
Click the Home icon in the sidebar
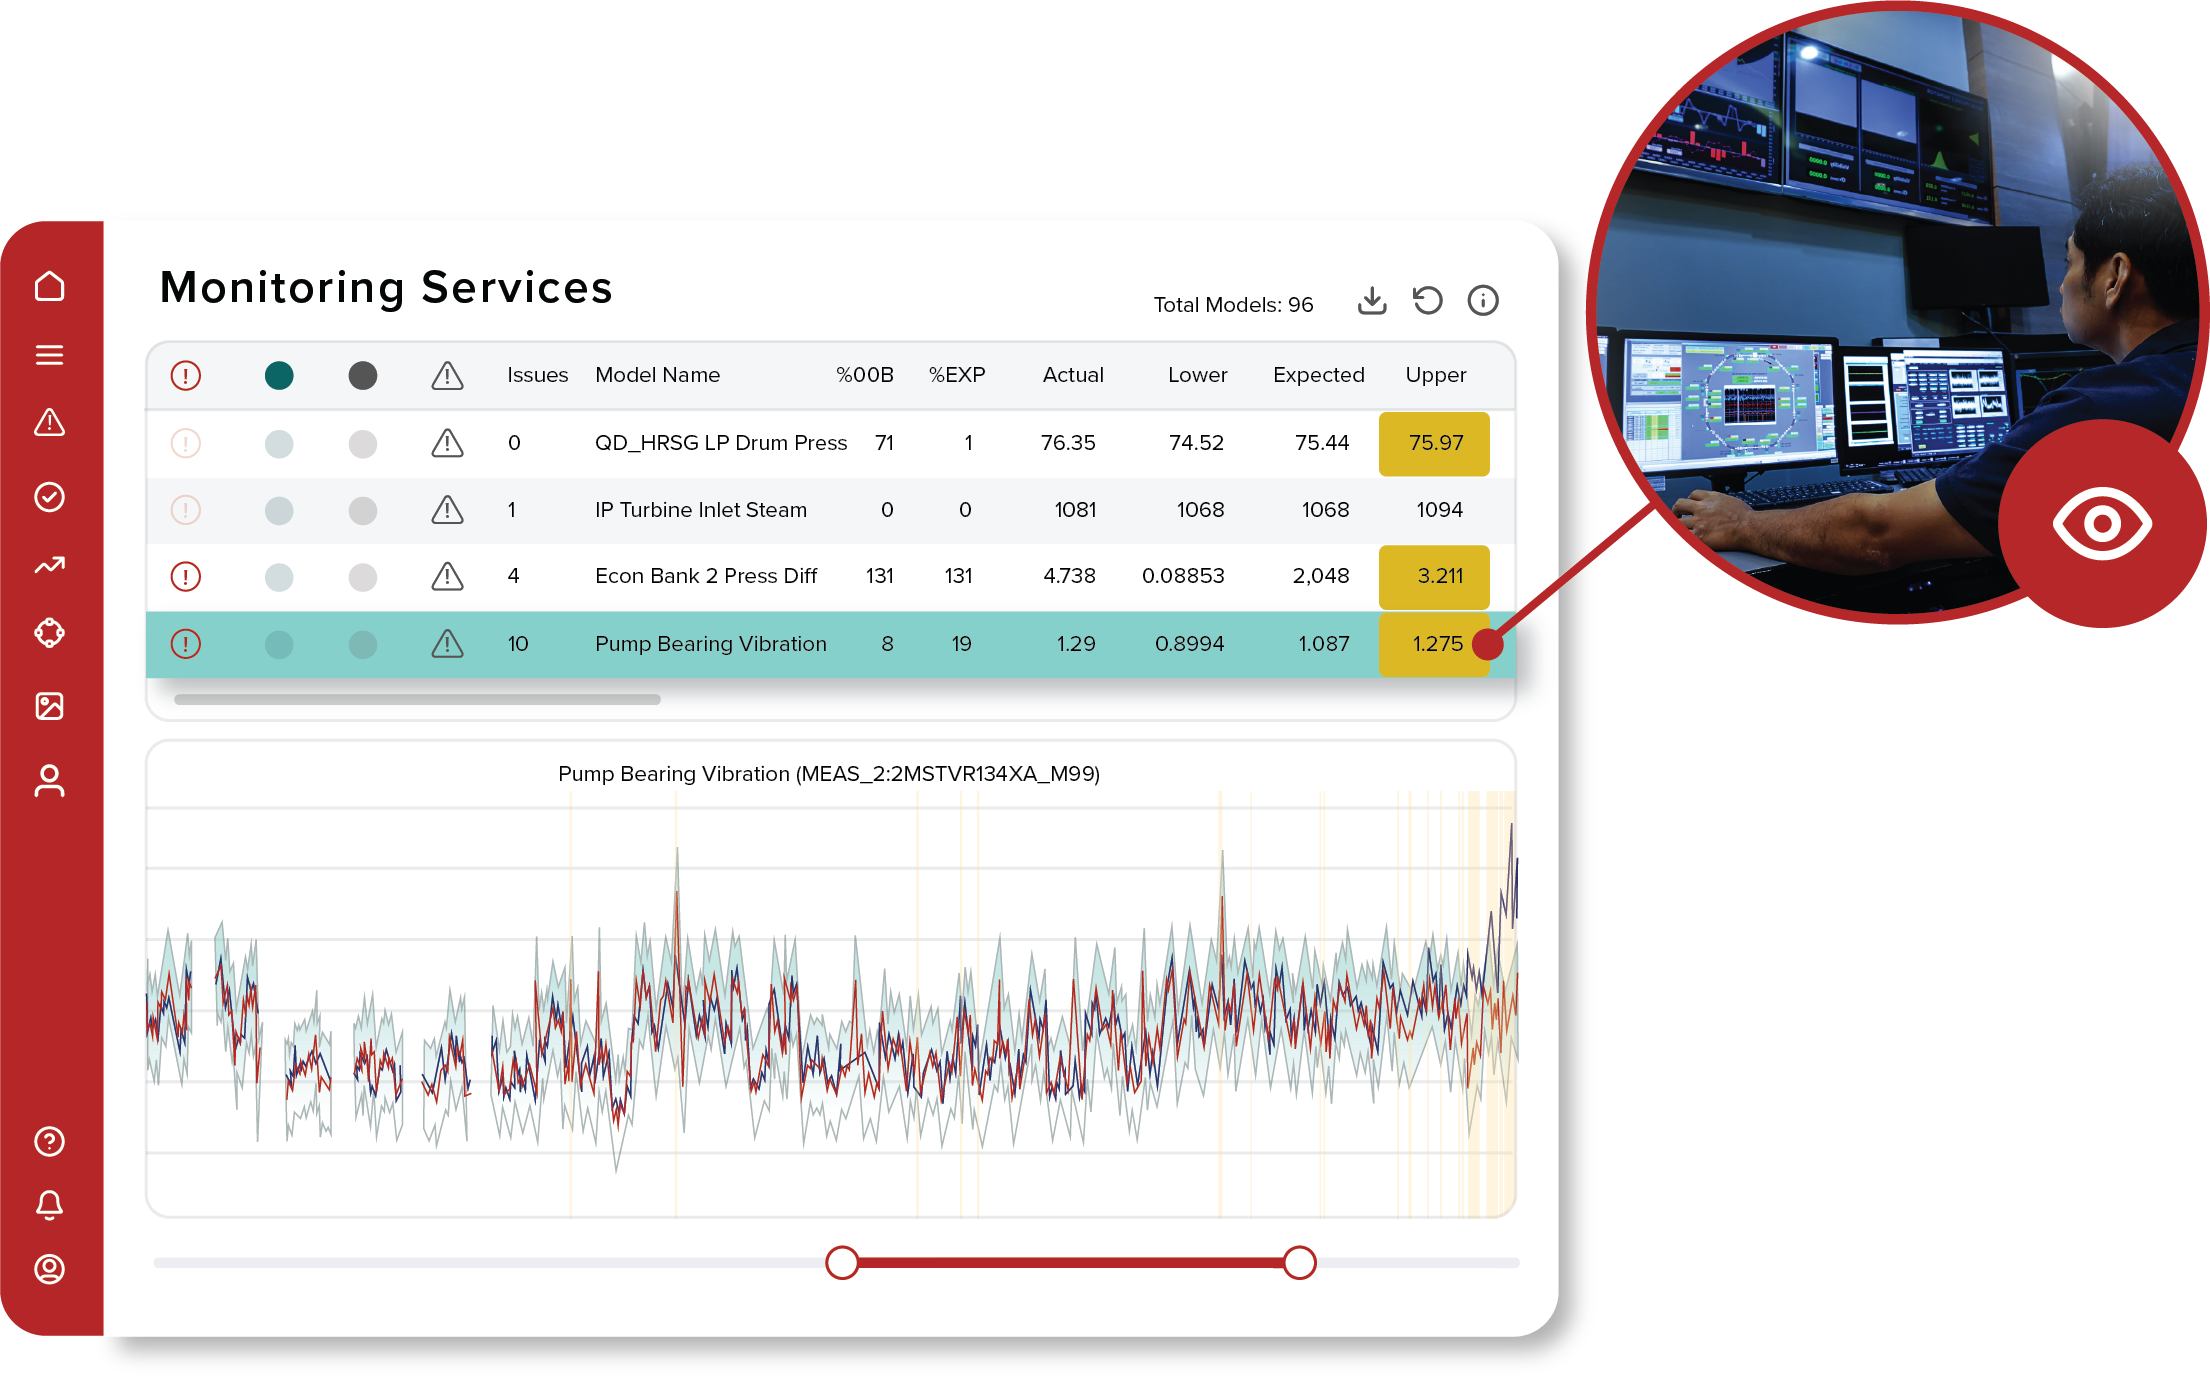pos(50,287)
